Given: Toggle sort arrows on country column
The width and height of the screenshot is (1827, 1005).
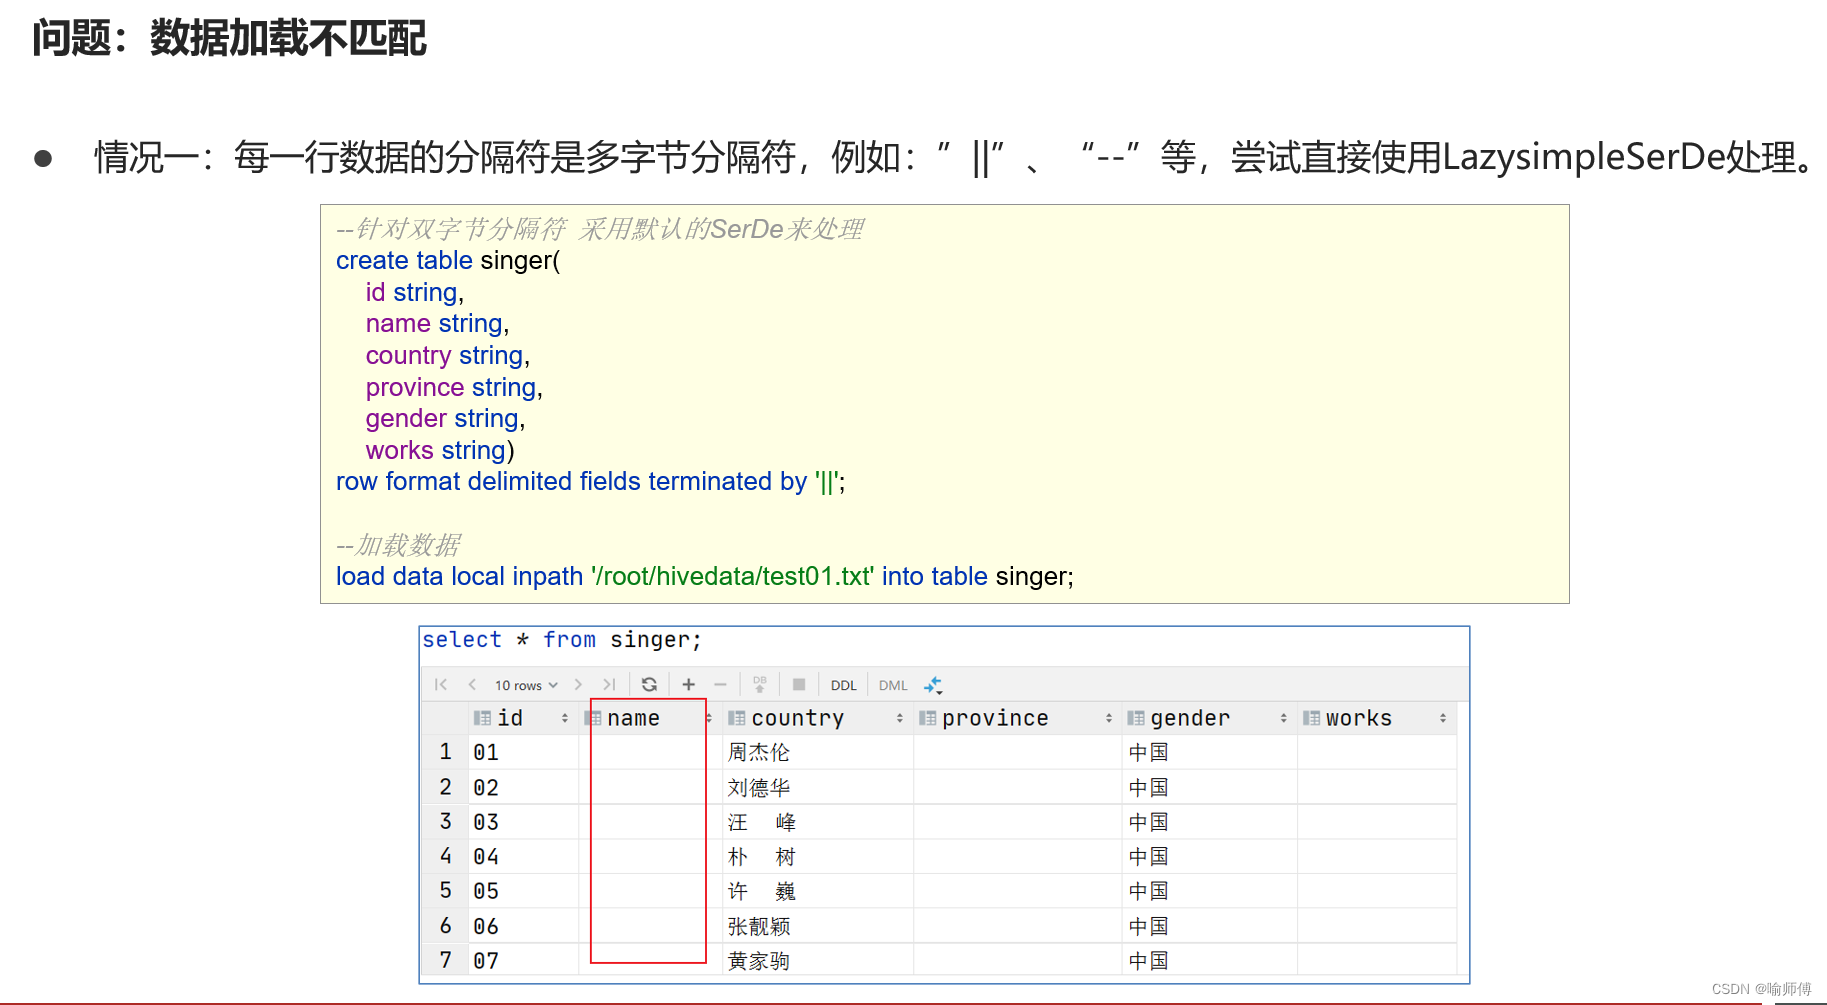Looking at the screenshot, I should [900, 718].
